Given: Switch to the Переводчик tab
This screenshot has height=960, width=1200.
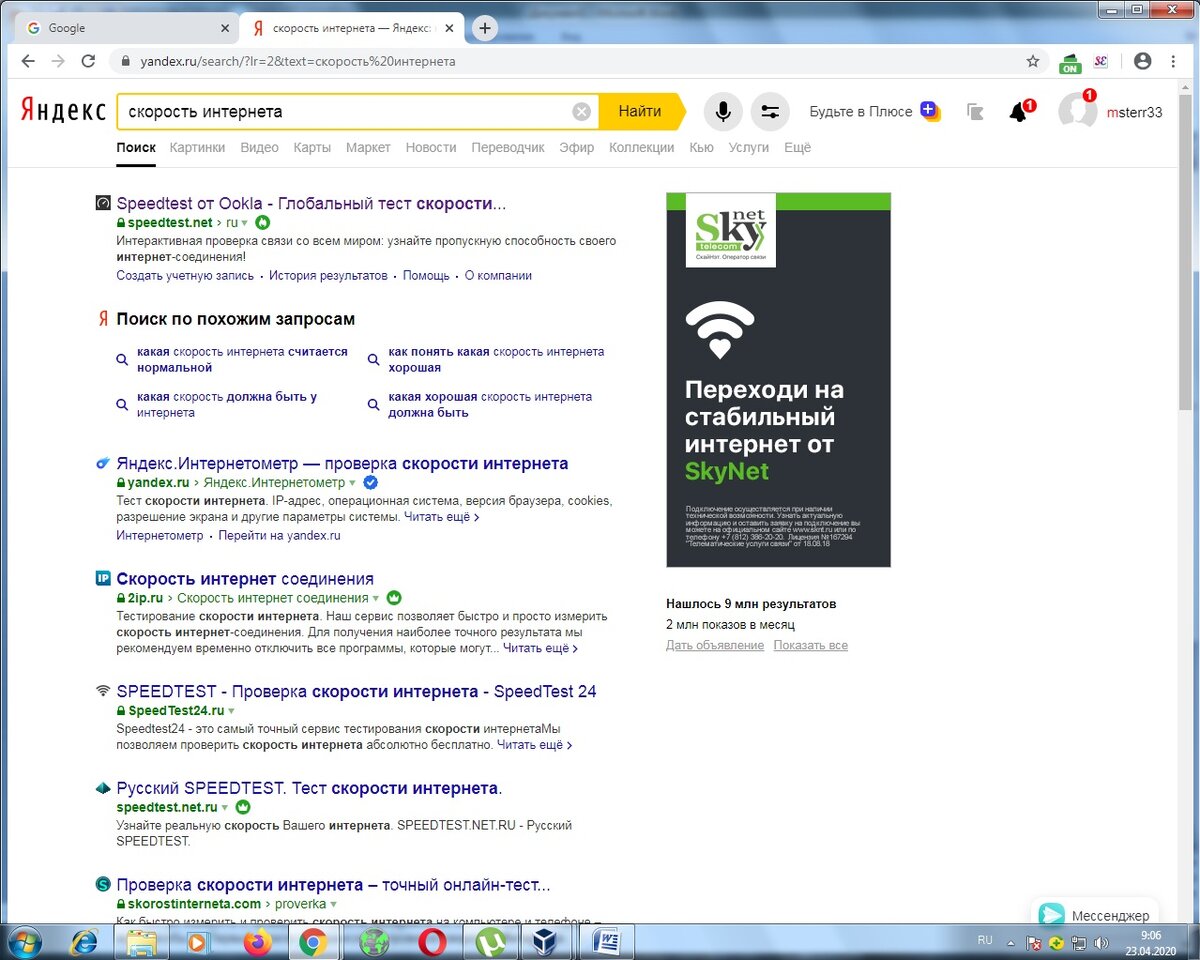Looking at the screenshot, I should pyautogui.click(x=508, y=147).
